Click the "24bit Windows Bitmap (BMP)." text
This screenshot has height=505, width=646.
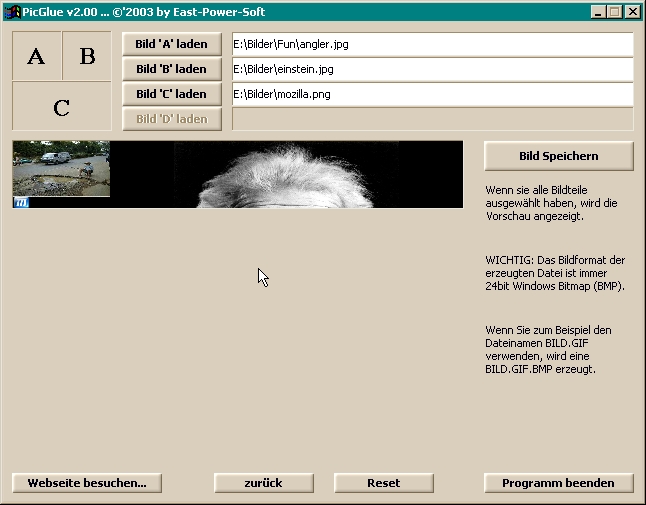point(555,286)
